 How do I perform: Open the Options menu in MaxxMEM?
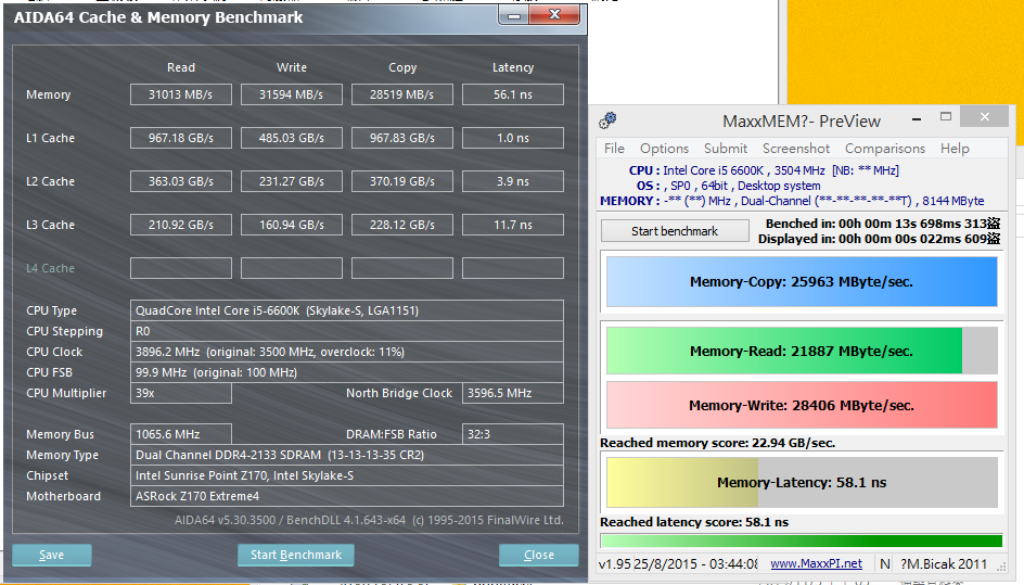pyautogui.click(x=664, y=148)
